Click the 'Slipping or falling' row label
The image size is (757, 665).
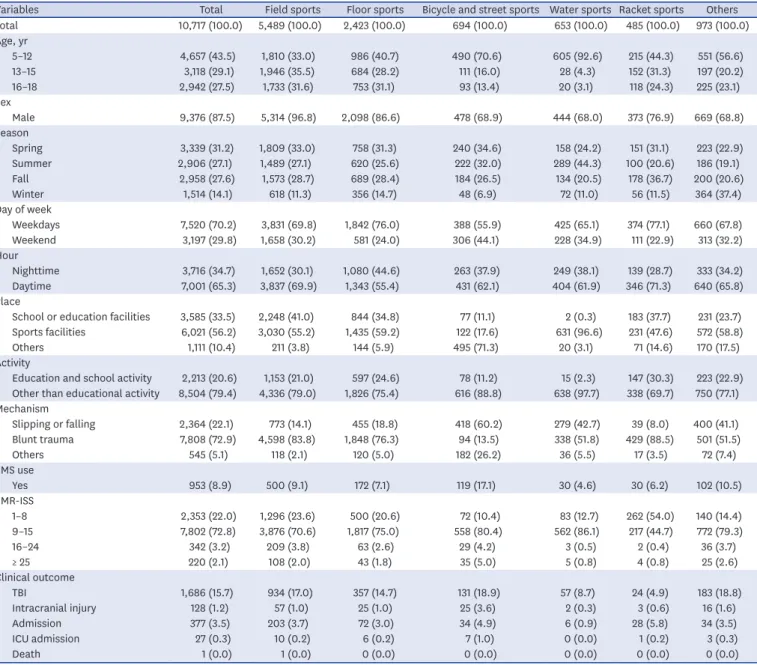(x=54, y=424)
